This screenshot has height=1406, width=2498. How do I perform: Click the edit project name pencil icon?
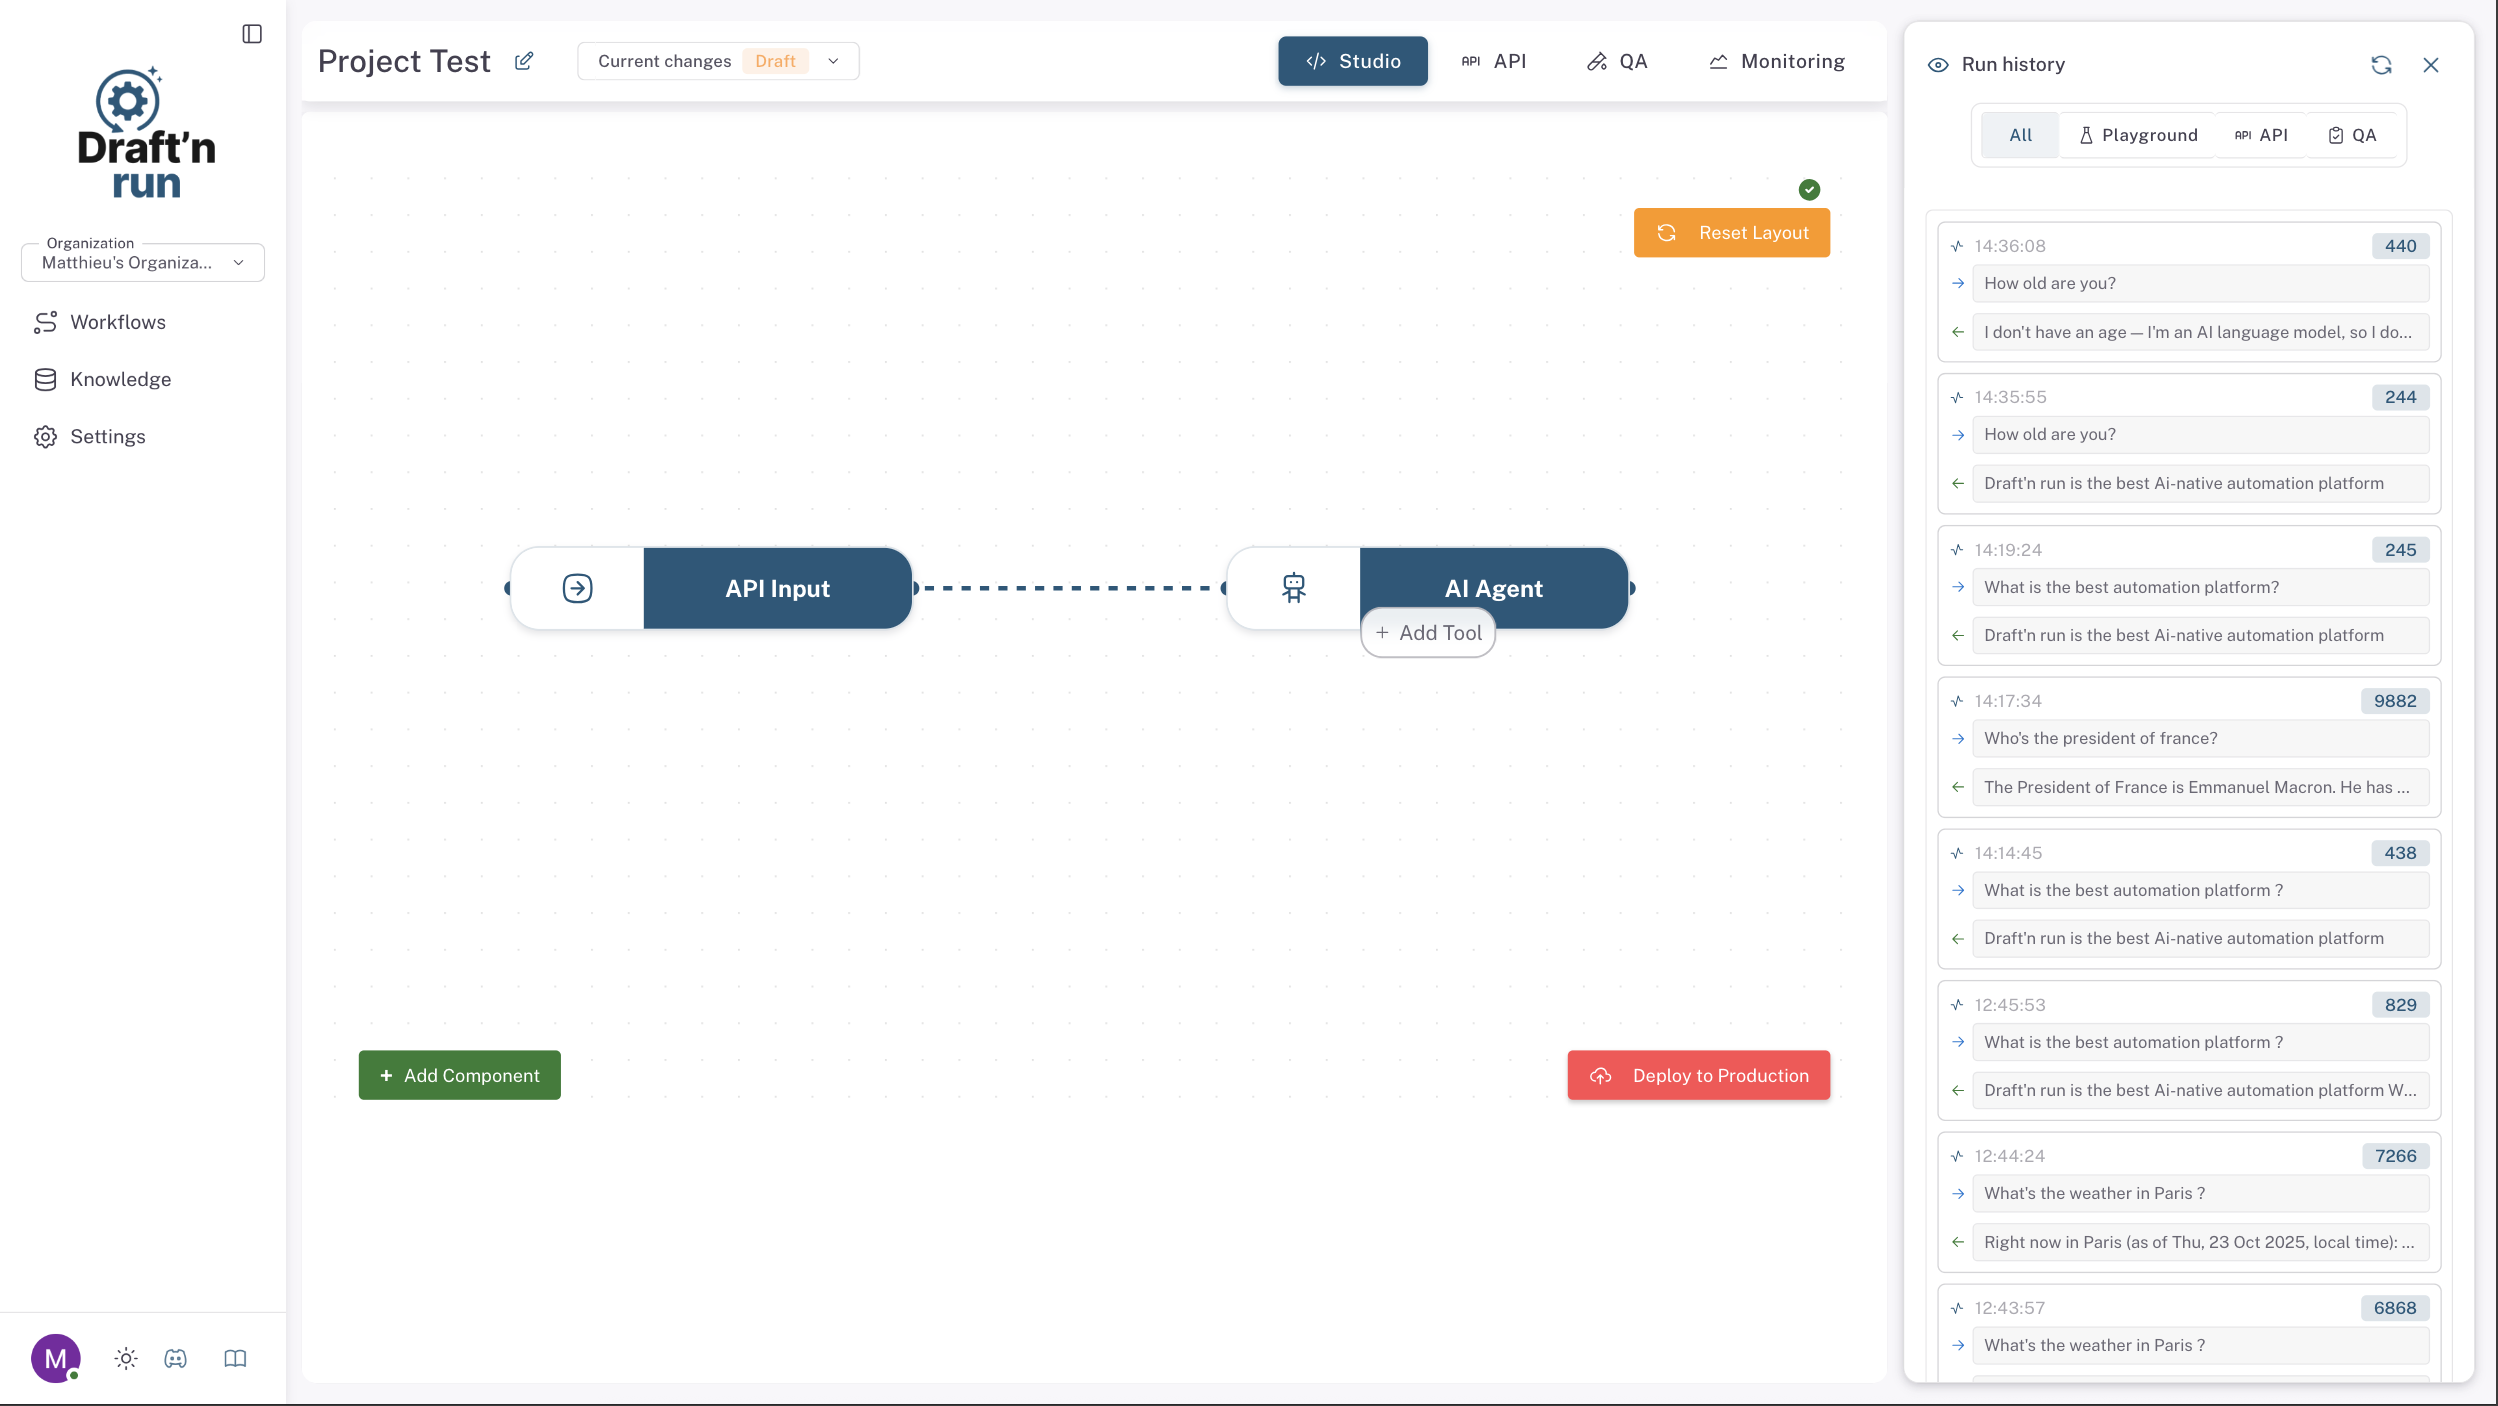(x=524, y=61)
